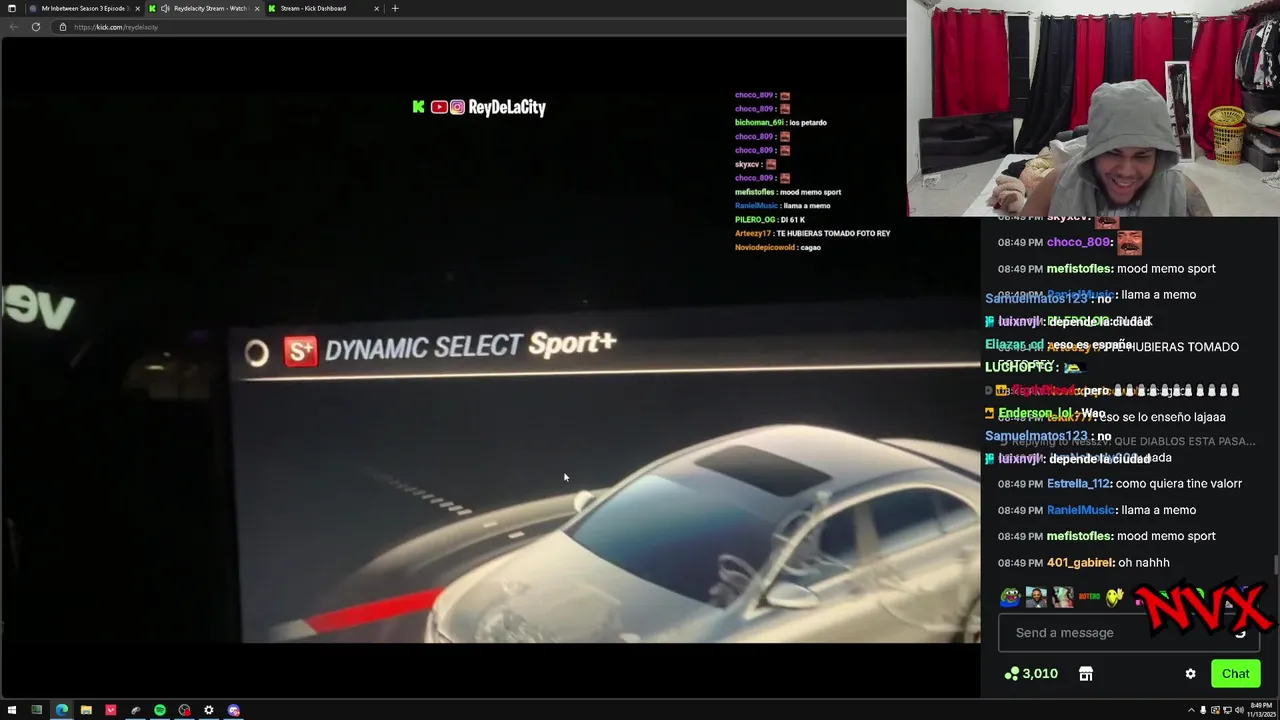Click the 'TE HUBIERAS TOMADO FOTO REY' overlay message
The width and height of the screenshot is (1280, 720).
(x=833, y=234)
